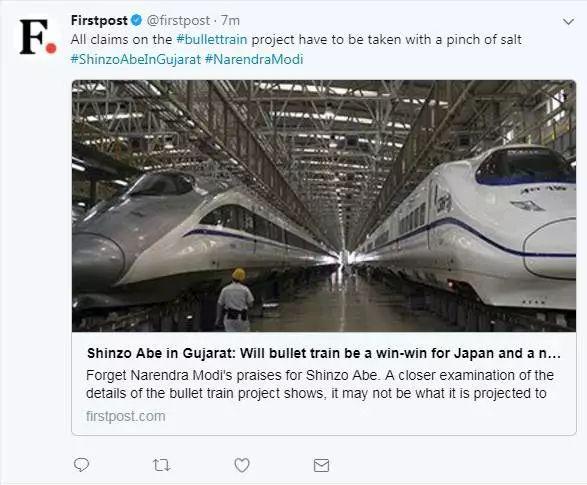Like the tweet with the heart icon

(242, 465)
